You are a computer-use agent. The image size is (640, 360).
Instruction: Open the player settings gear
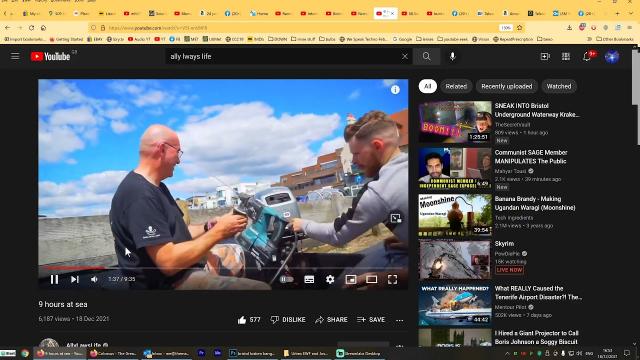(x=330, y=279)
